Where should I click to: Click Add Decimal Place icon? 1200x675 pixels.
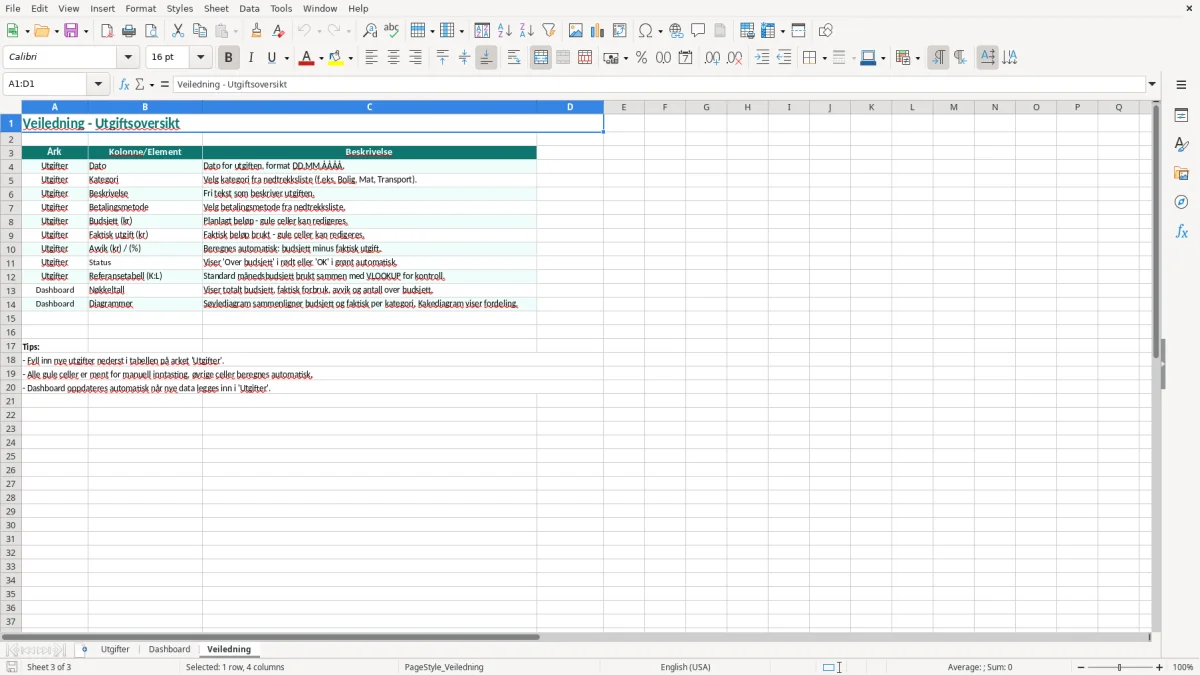click(712, 57)
